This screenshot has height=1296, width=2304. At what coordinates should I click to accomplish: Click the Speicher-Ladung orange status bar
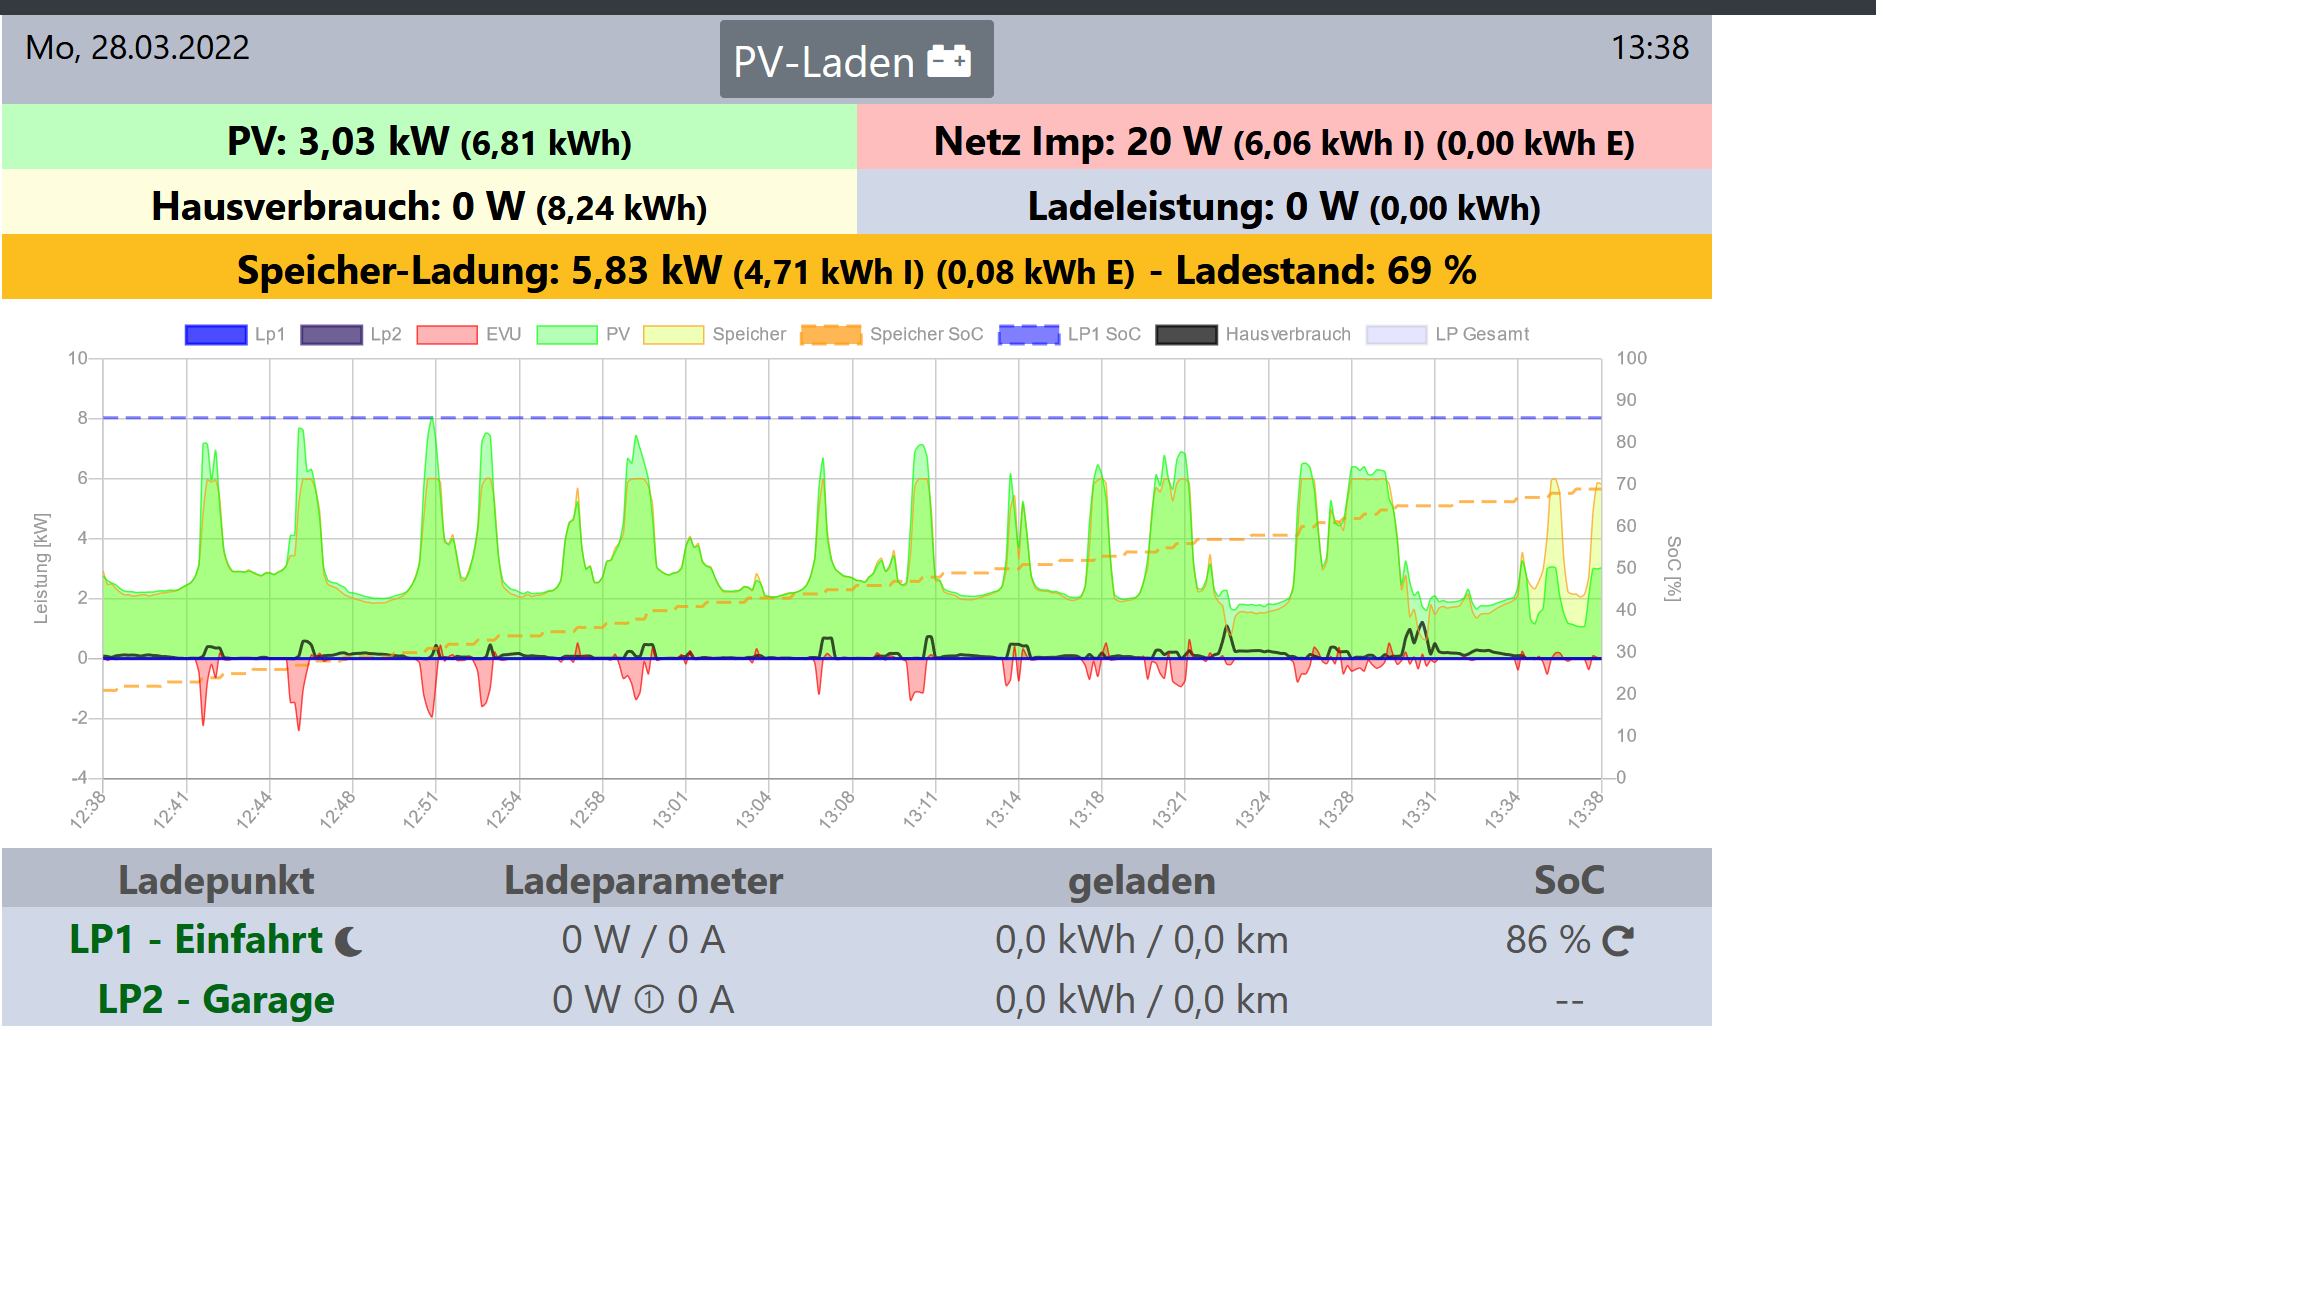click(x=856, y=270)
